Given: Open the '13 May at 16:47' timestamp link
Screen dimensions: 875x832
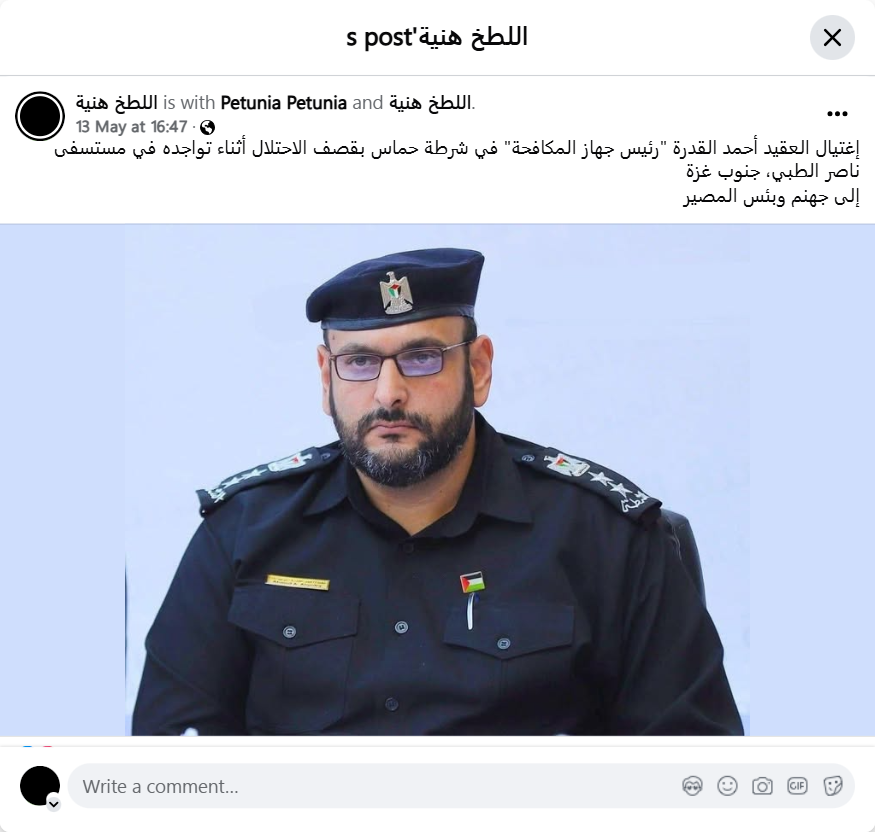Looking at the screenshot, I should coord(131,127).
